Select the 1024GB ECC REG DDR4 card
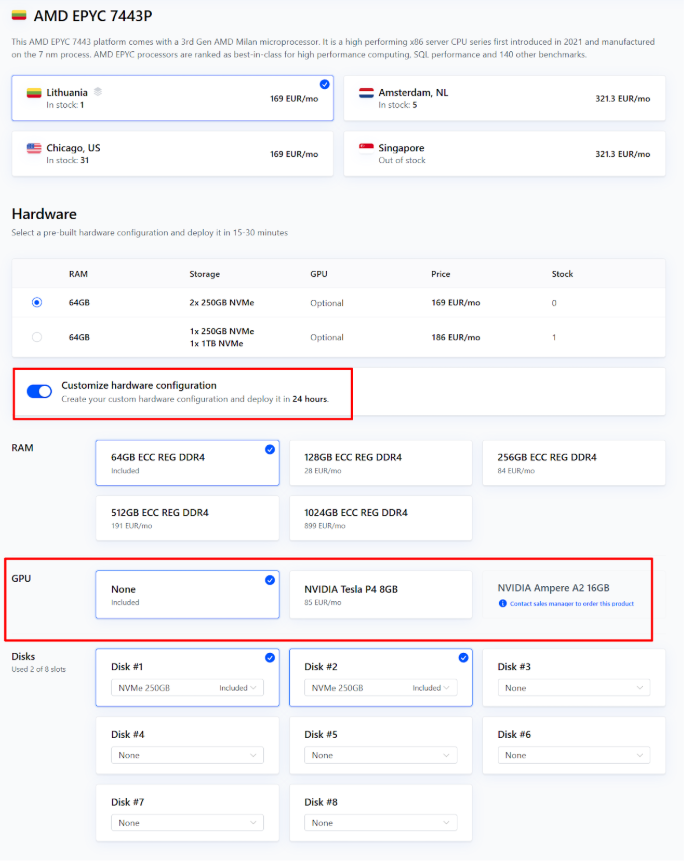Viewport: 685px width, 866px height. [x=380, y=518]
